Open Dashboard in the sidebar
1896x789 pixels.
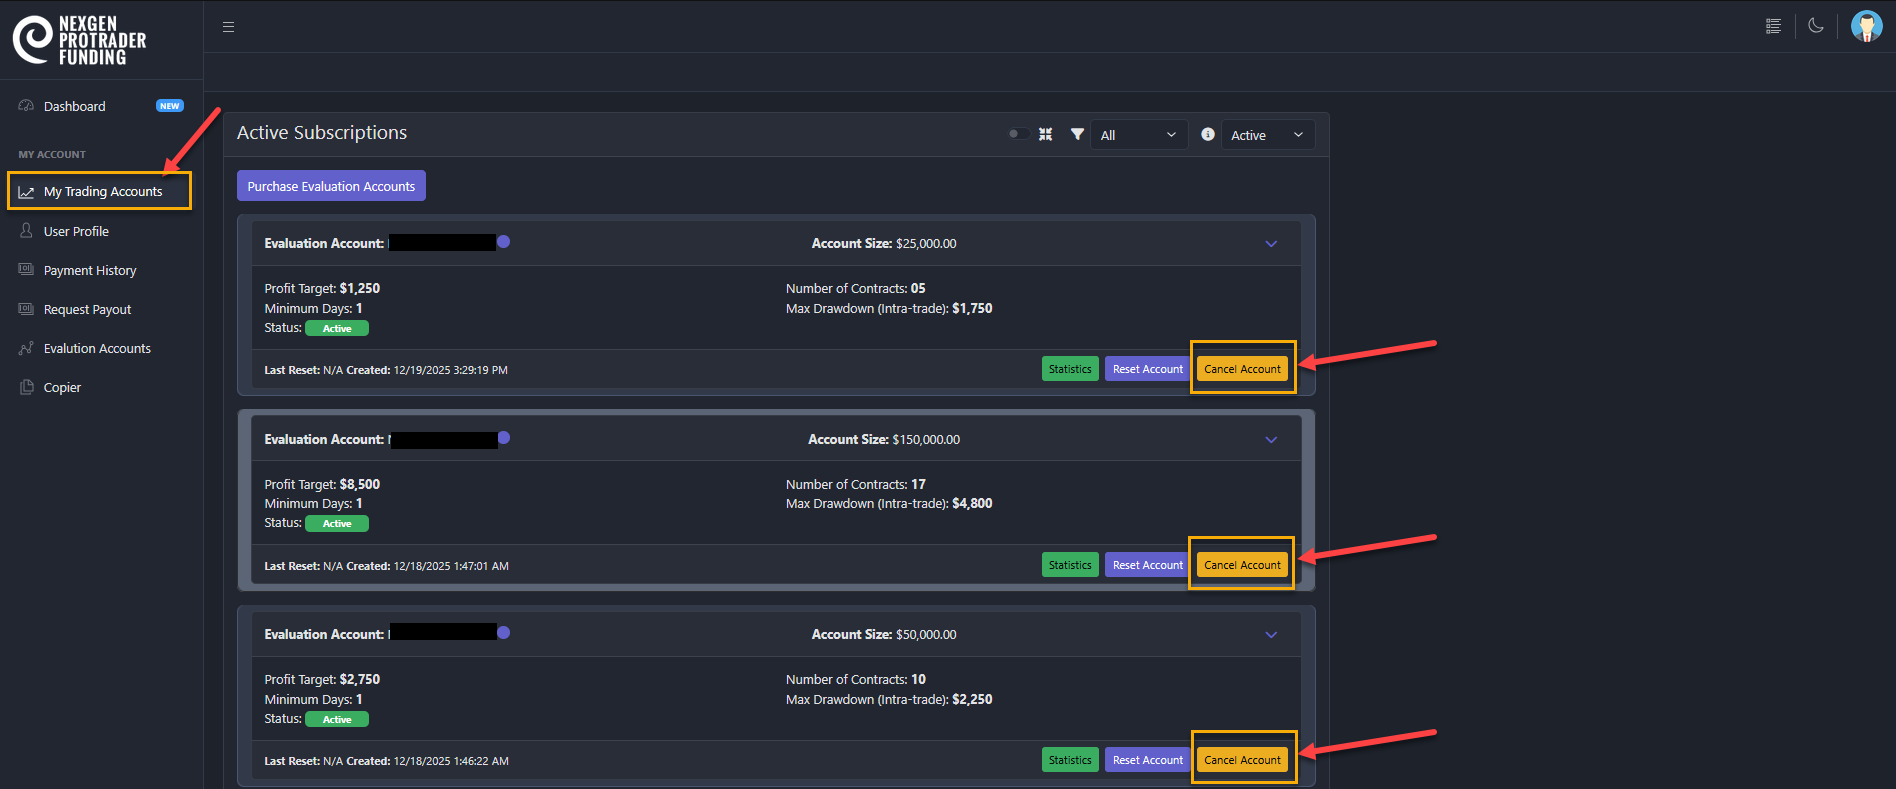(75, 107)
